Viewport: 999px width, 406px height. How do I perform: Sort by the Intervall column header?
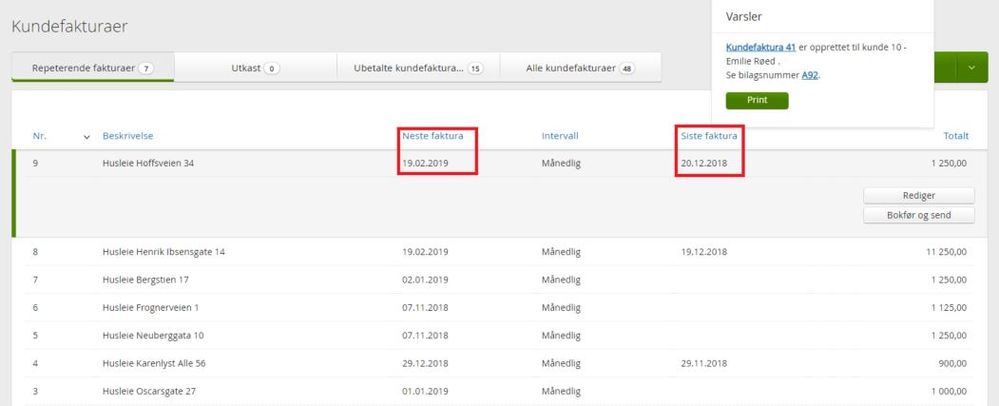[x=560, y=136]
